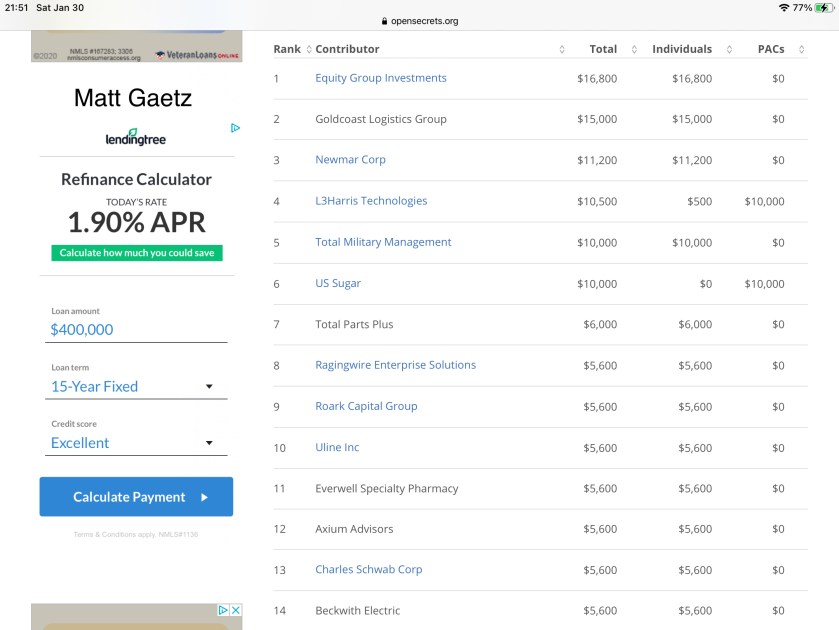Tap the opensecrets.org address bar

coord(420,20)
